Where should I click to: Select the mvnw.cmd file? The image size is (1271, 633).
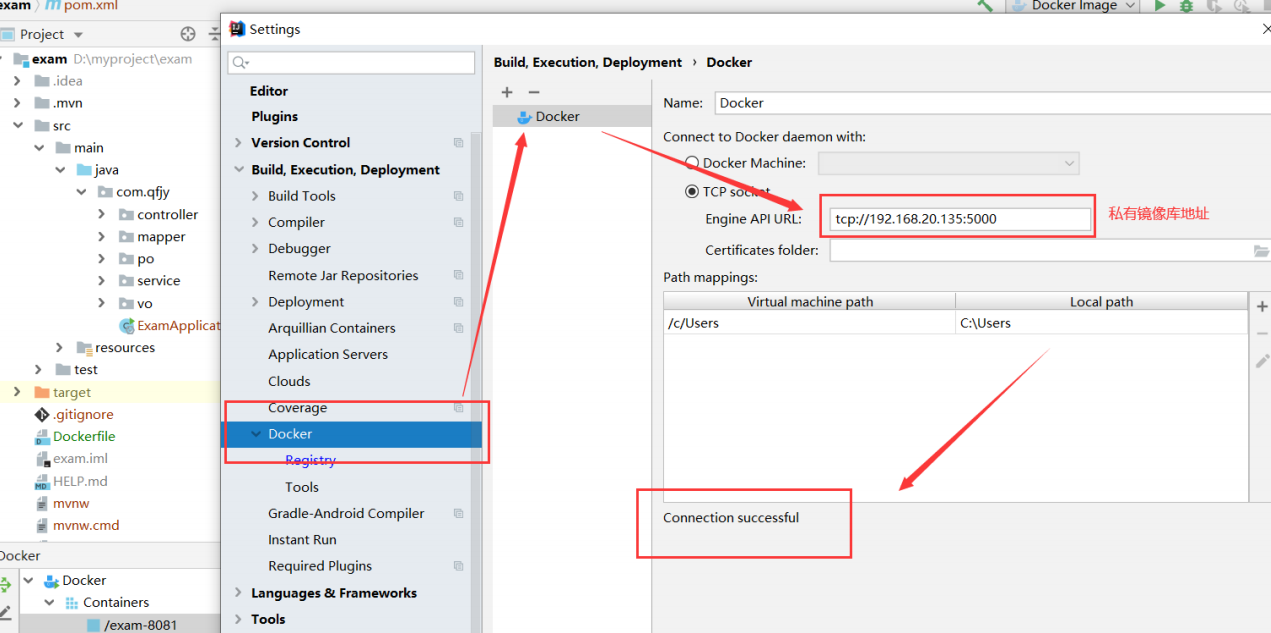click(77, 525)
